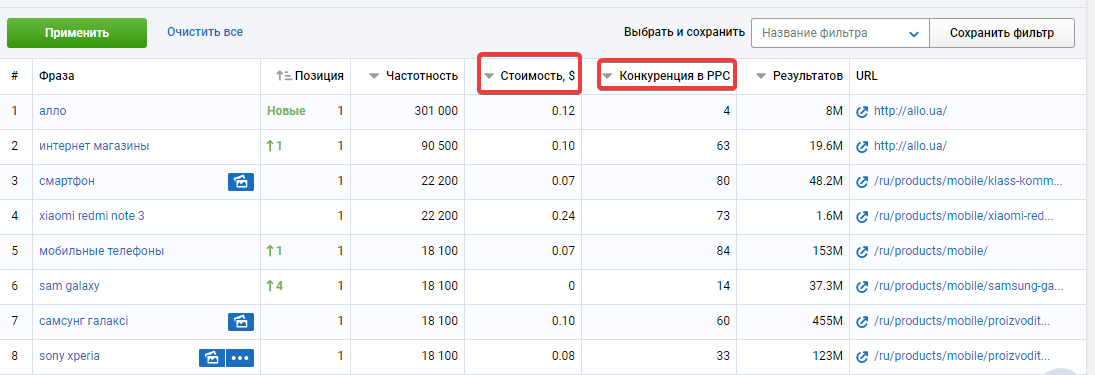Screen dimensions: 1095x375
Task: Click the Очистить все link
Action: tap(205, 32)
